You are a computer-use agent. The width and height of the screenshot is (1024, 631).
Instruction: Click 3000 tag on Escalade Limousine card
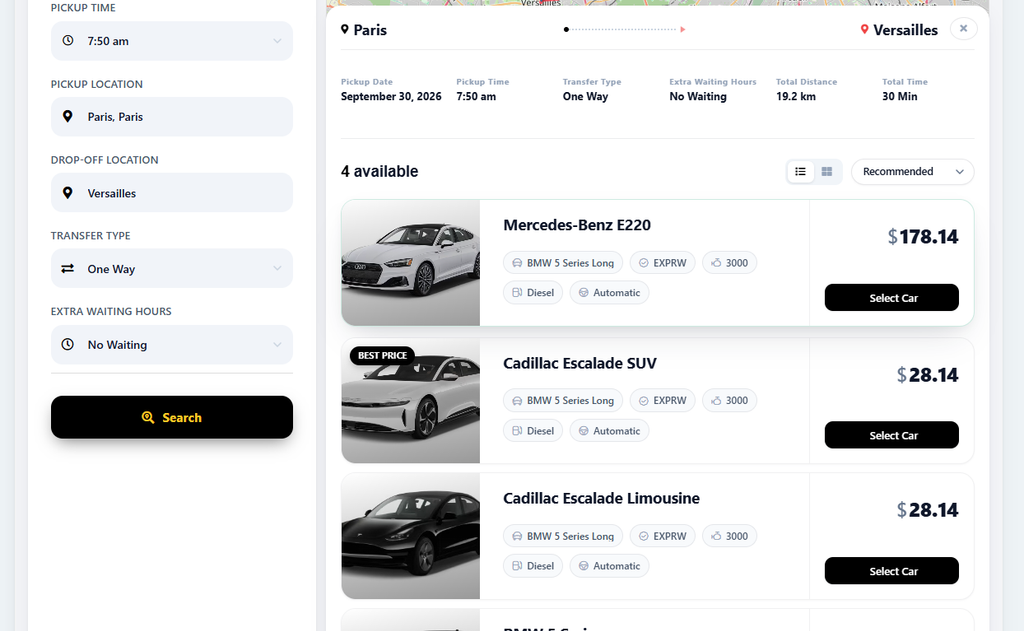click(729, 536)
